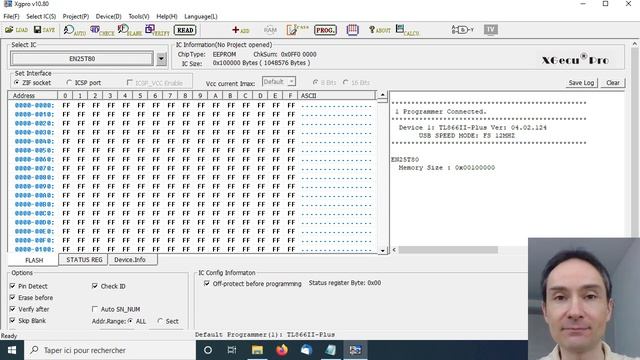Open the Select IC(S) menu
The image size is (640, 360).
click(41, 16)
